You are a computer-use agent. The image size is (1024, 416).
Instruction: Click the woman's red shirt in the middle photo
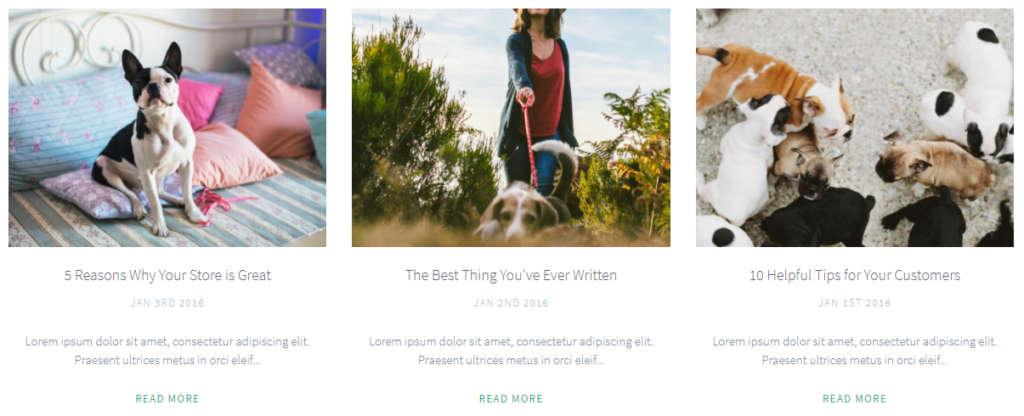(545, 88)
